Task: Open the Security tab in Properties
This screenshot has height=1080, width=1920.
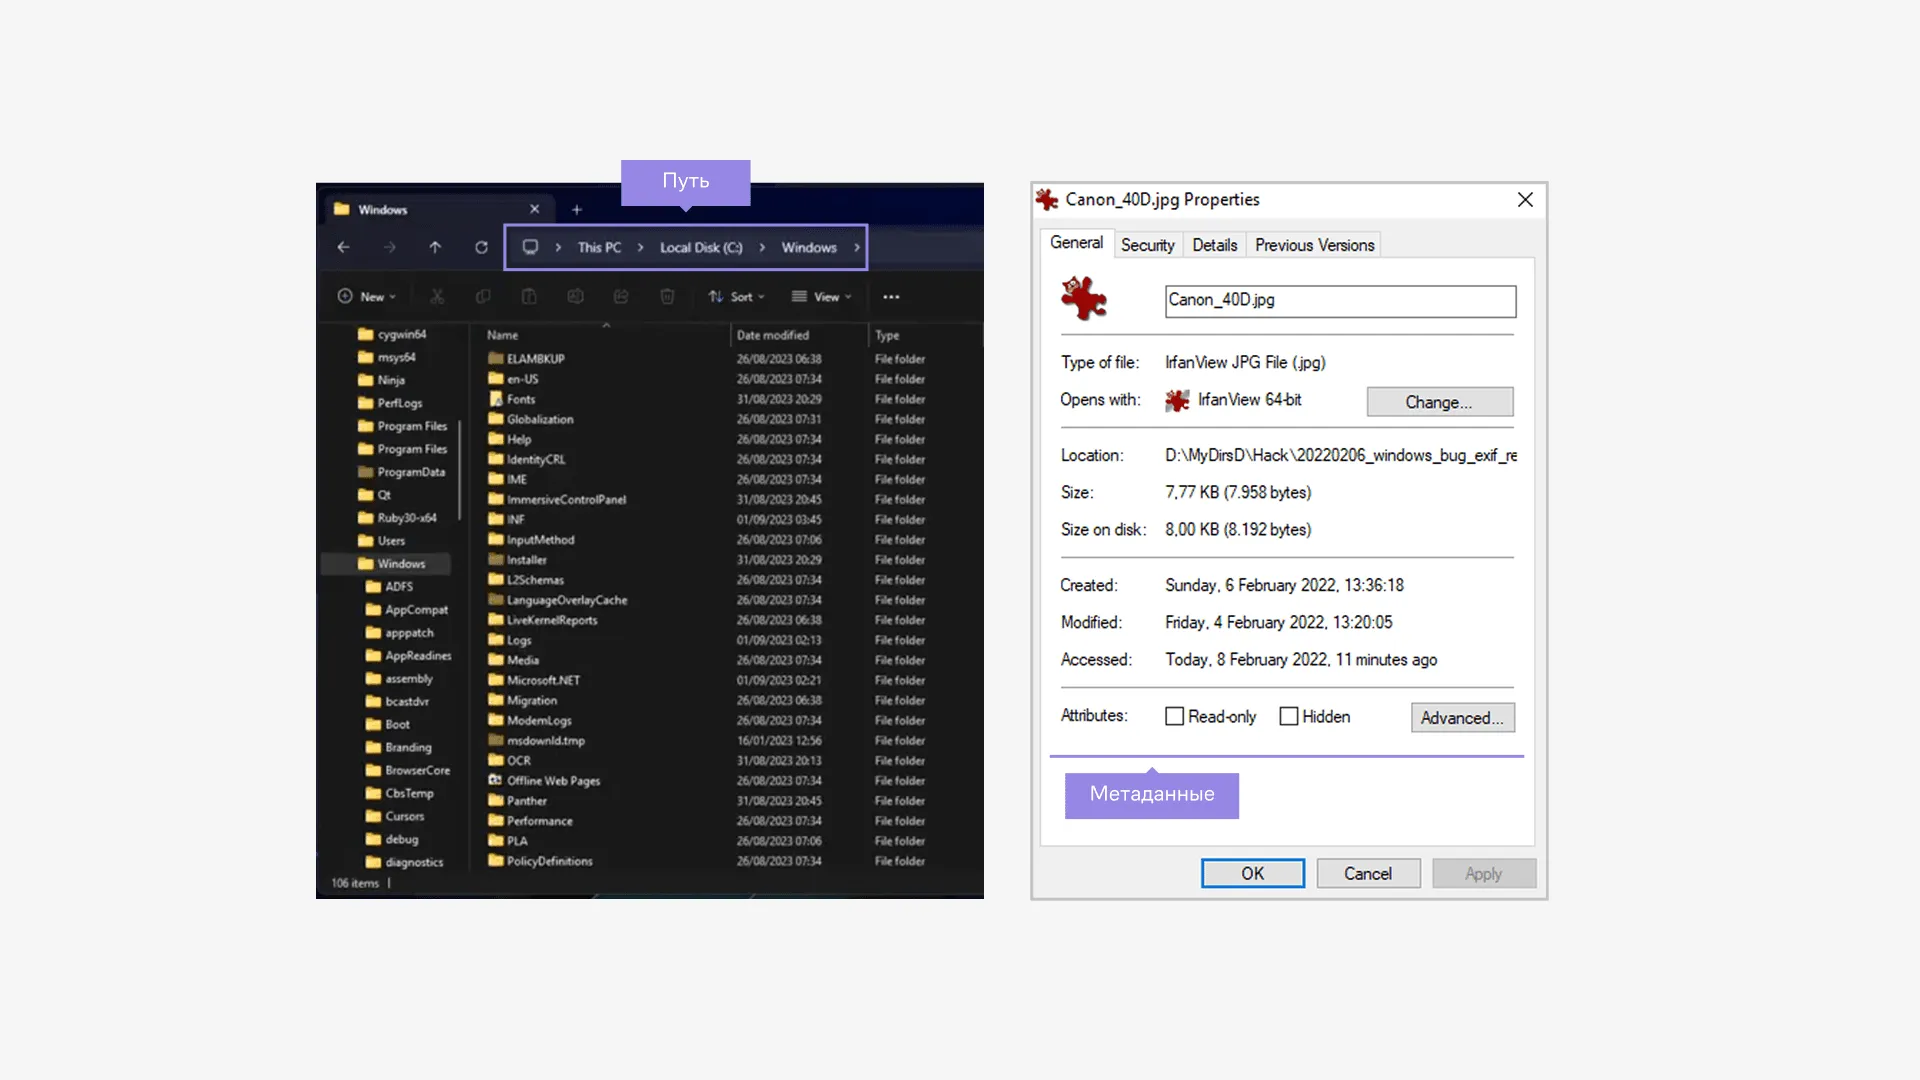Action: 1148,244
